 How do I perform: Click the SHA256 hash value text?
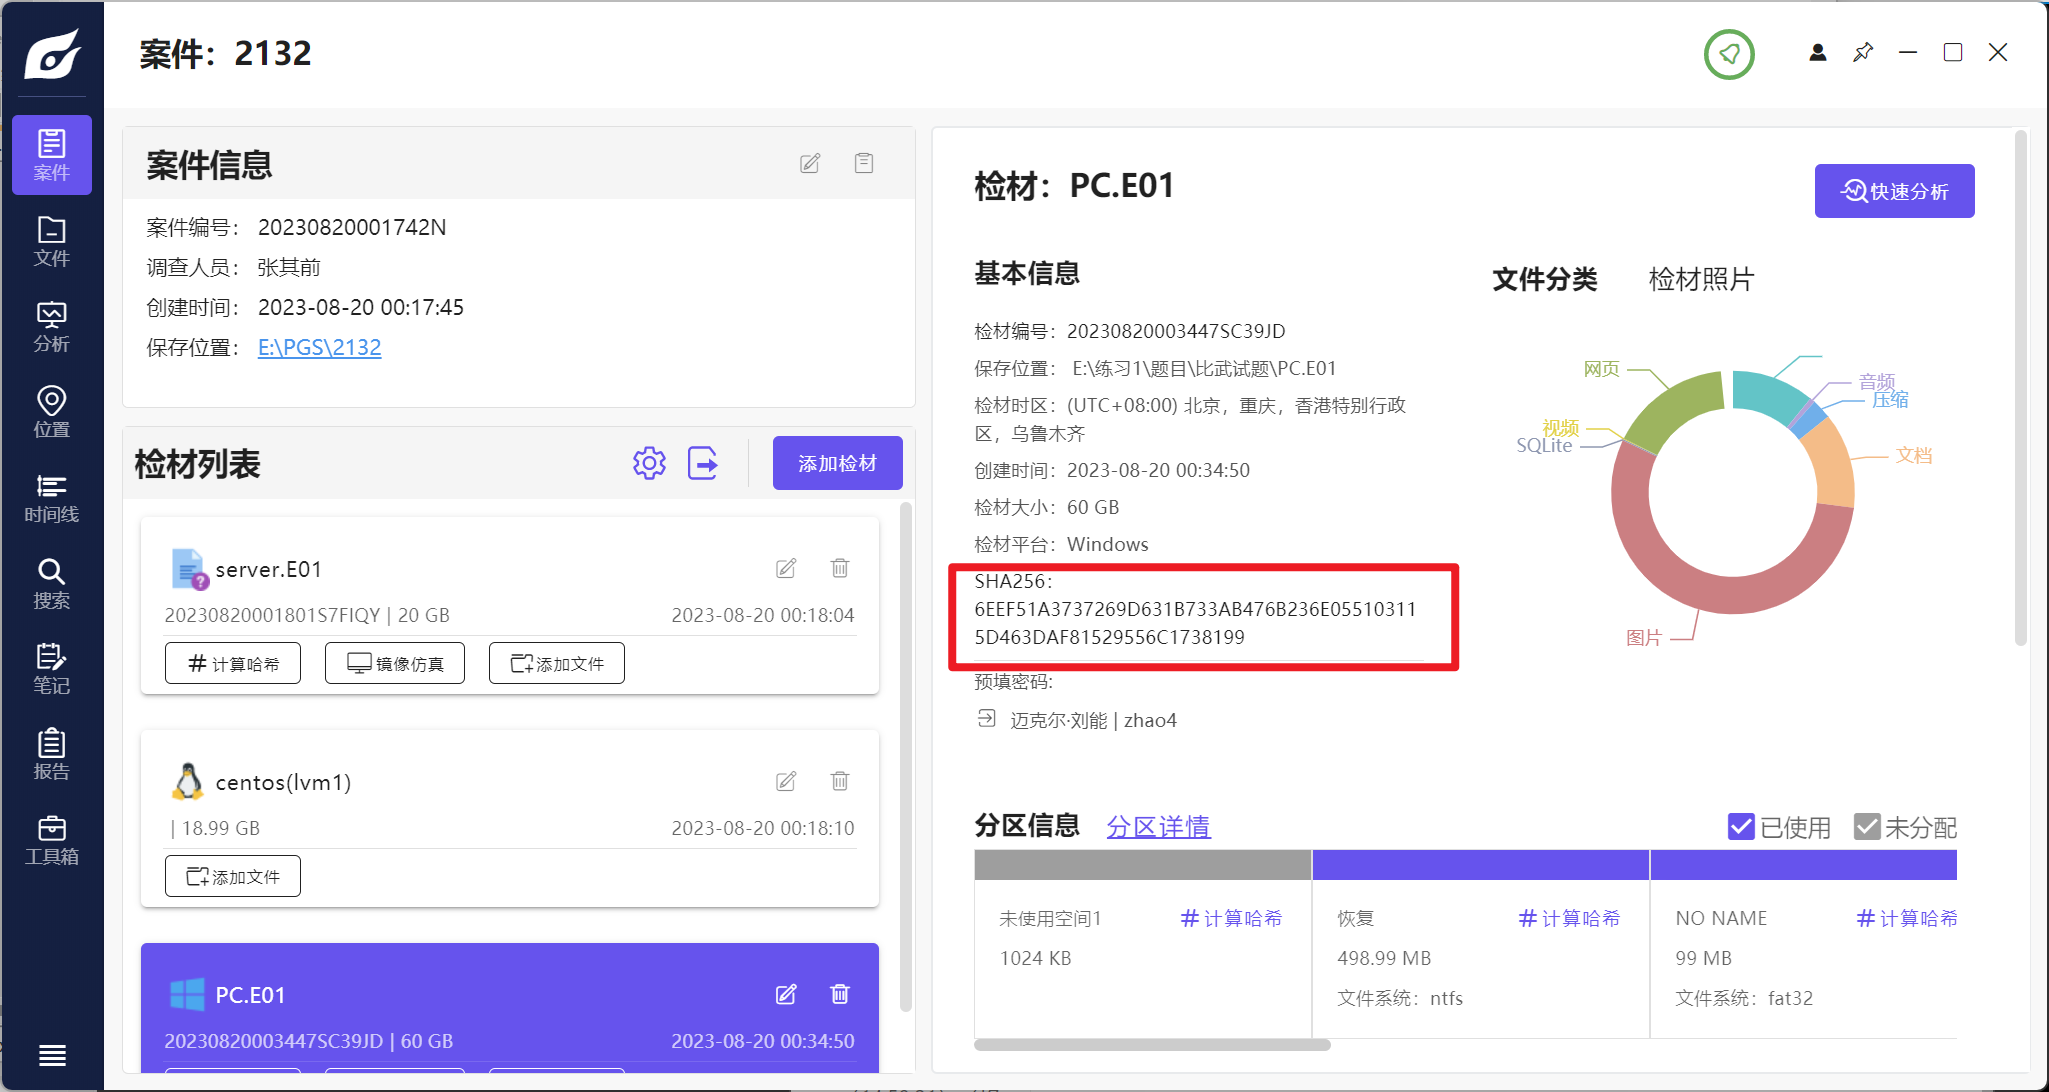point(1195,623)
